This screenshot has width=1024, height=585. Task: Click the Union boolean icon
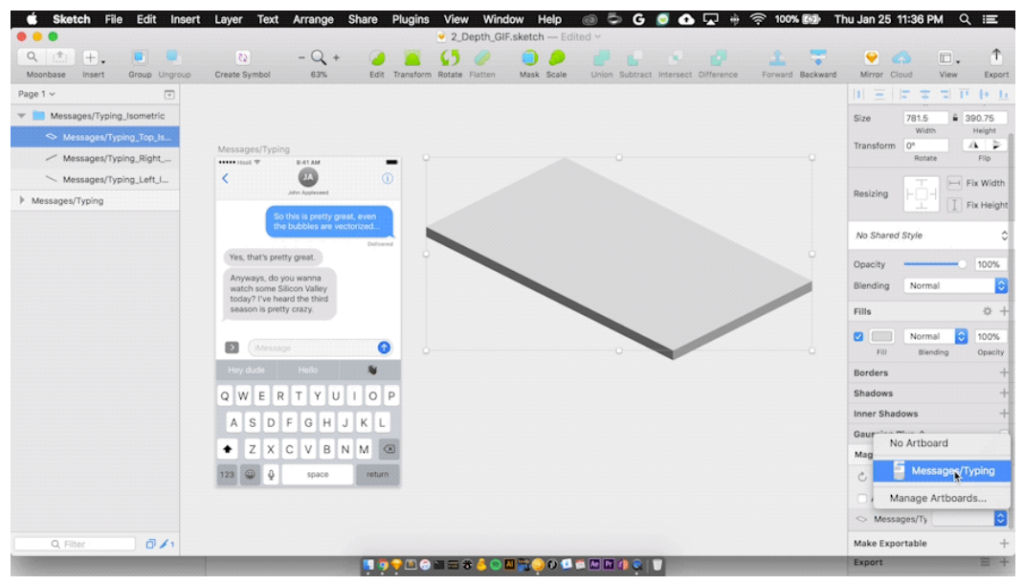click(x=601, y=58)
